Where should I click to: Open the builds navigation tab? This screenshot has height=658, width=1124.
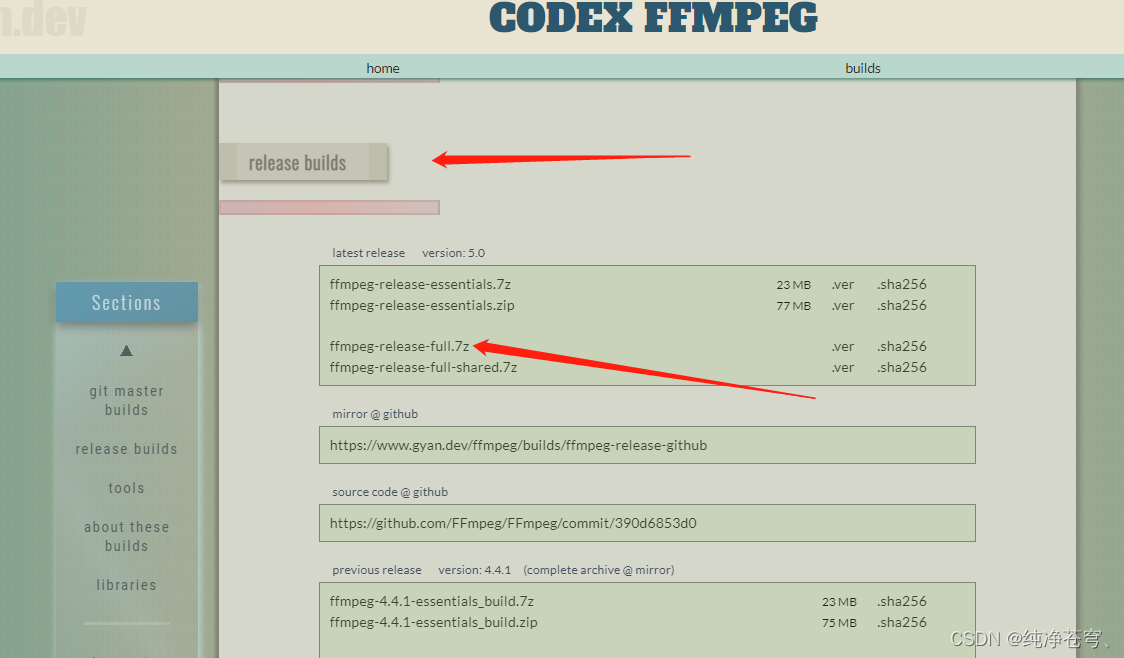862,68
